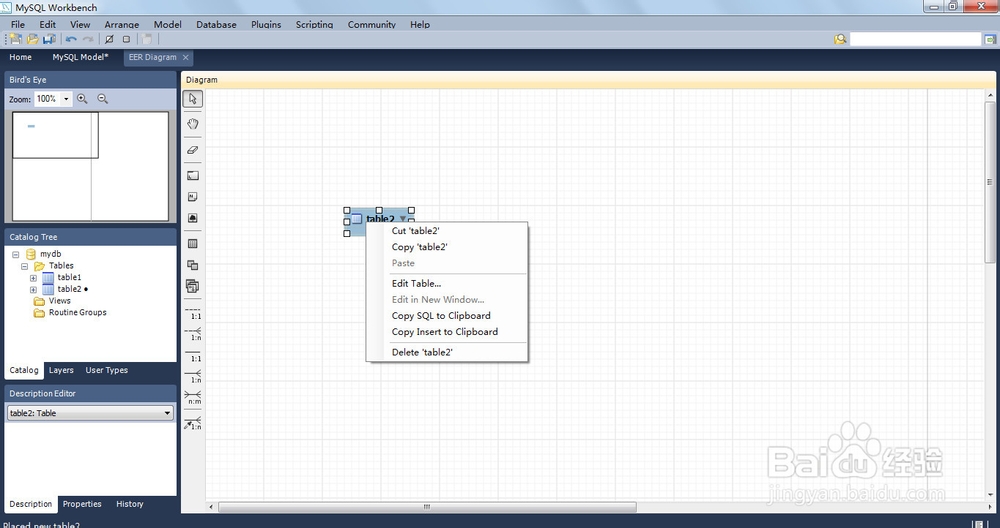
Task: Open the Arrange menu
Action: (121, 24)
